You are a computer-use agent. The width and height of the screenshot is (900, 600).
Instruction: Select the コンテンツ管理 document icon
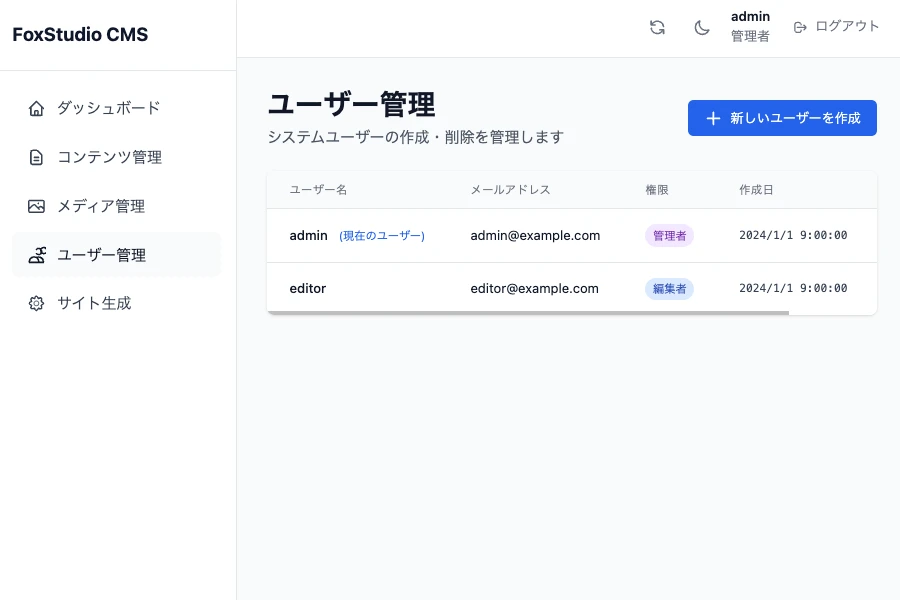[x=34, y=156]
